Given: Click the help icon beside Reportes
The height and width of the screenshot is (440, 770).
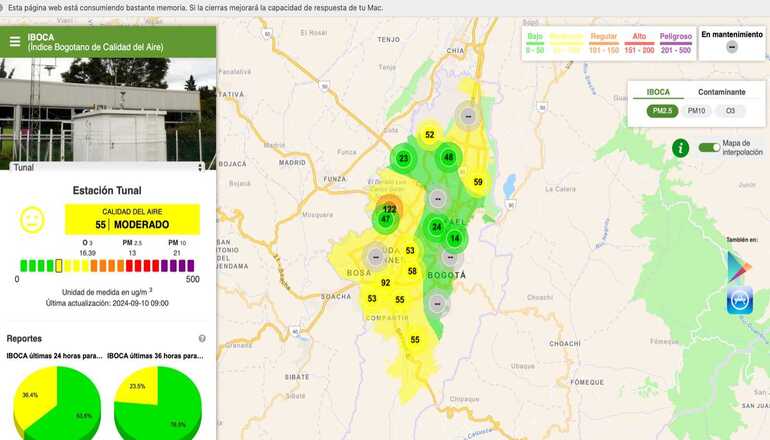Looking at the screenshot, I should point(202,339).
